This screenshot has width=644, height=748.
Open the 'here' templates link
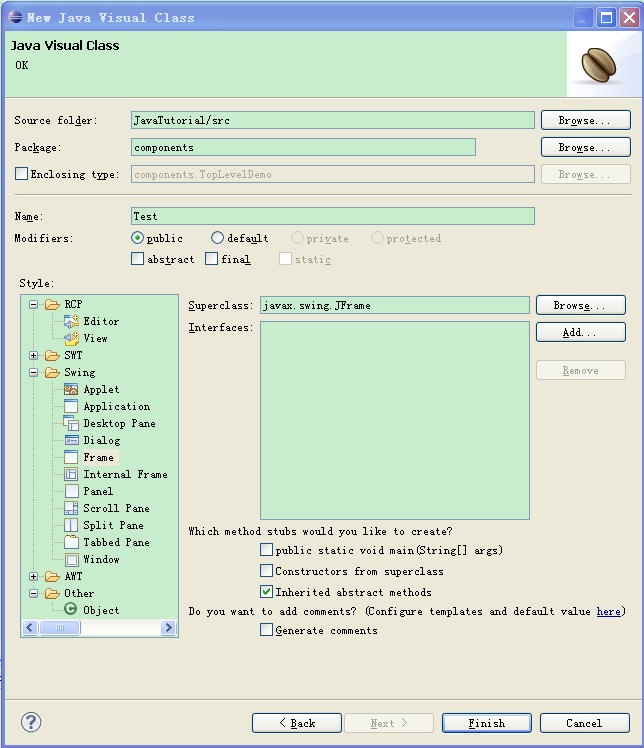[609, 612]
